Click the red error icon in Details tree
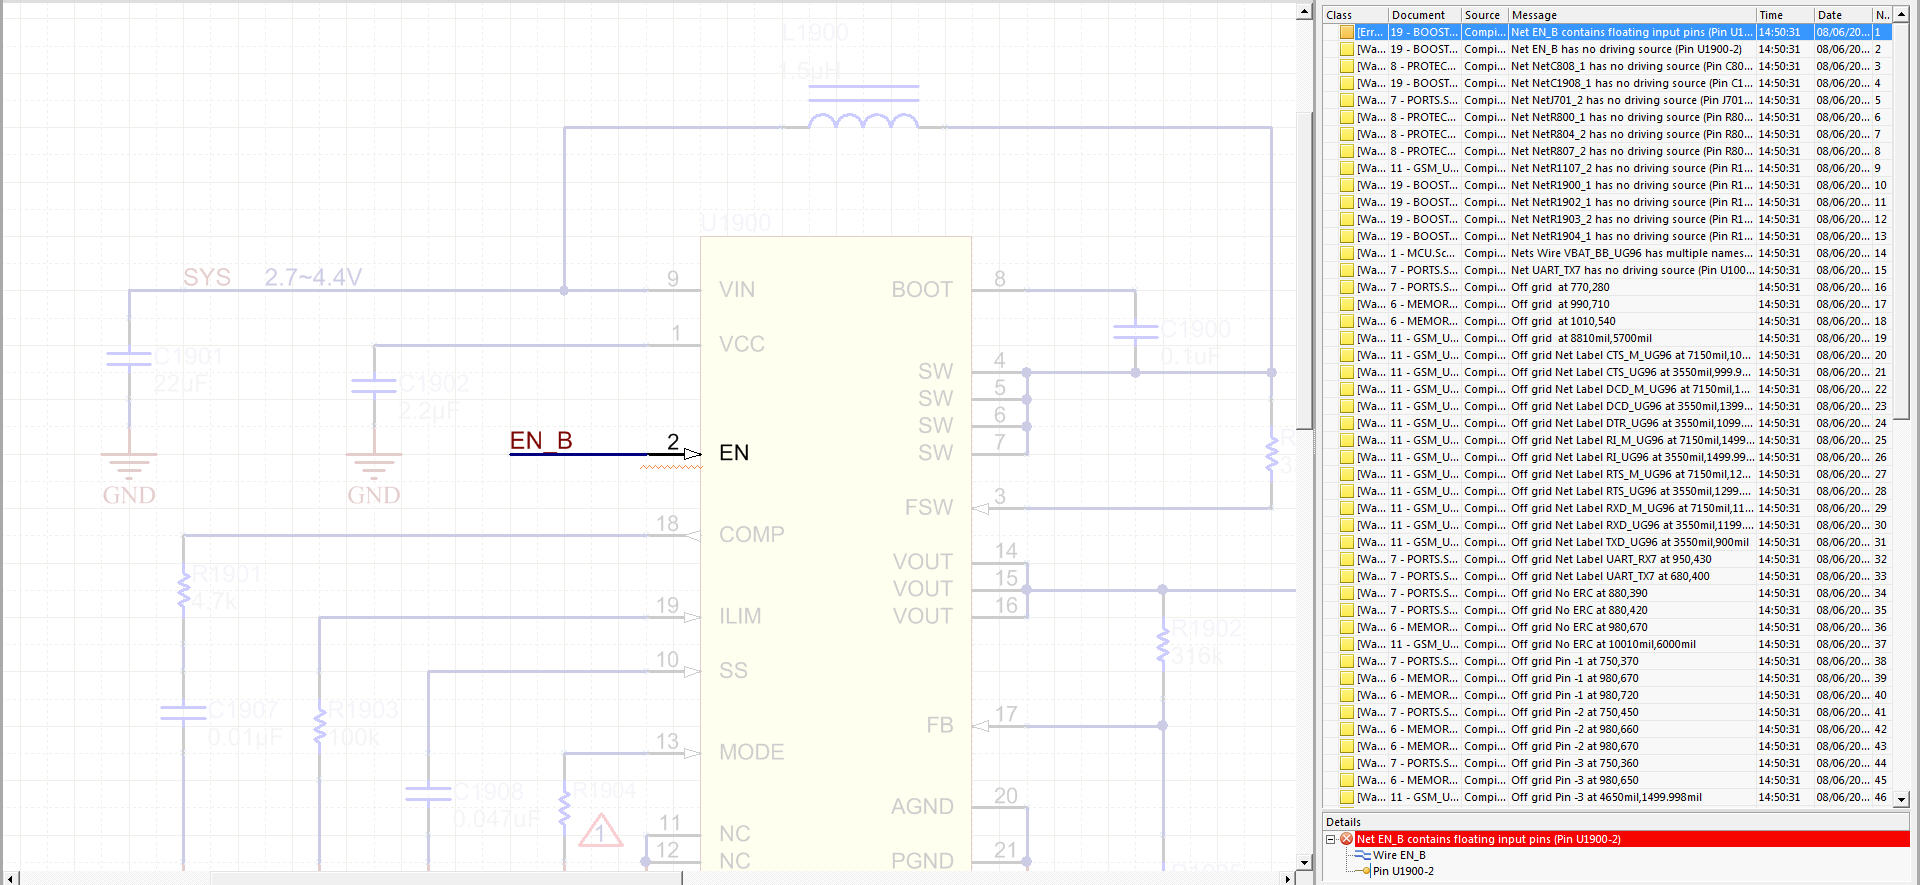Image resolution: width=1920 pixels, height=885 pixels. [x=1346, y=839]
